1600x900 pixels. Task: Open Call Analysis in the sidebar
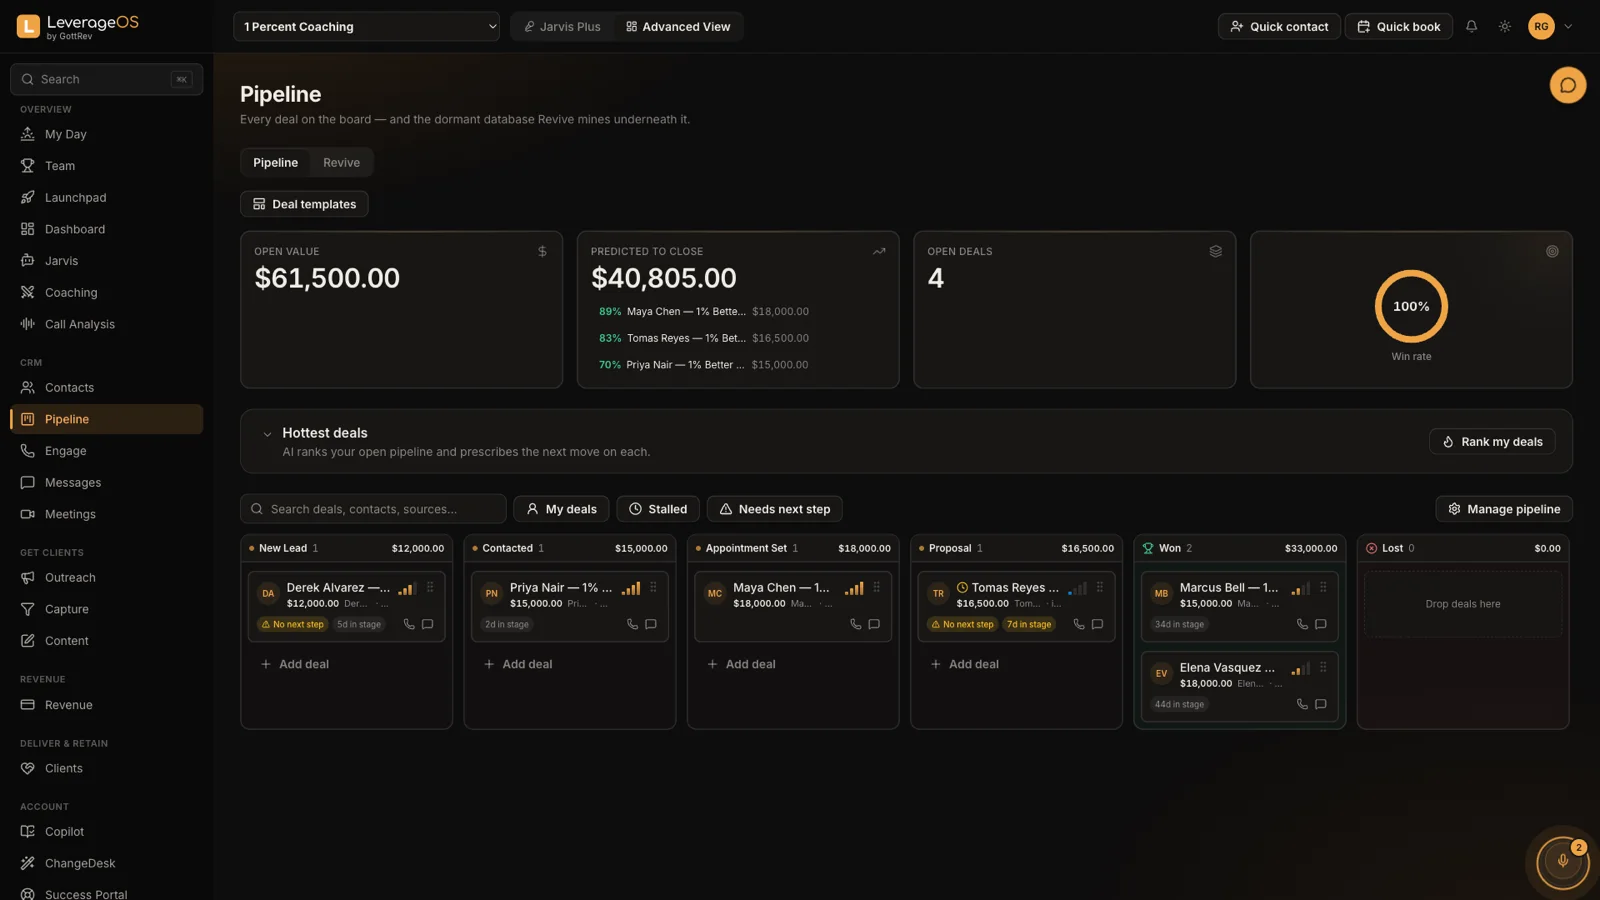[106, 324]
